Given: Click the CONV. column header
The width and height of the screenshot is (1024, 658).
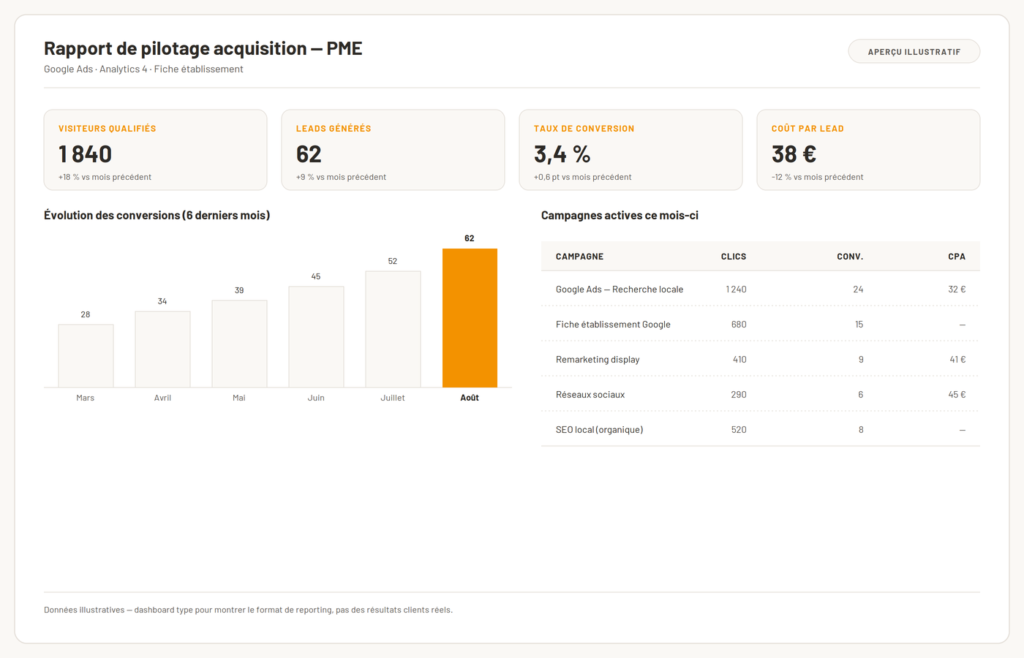Looking at the screenshot, I should (850, 257).
